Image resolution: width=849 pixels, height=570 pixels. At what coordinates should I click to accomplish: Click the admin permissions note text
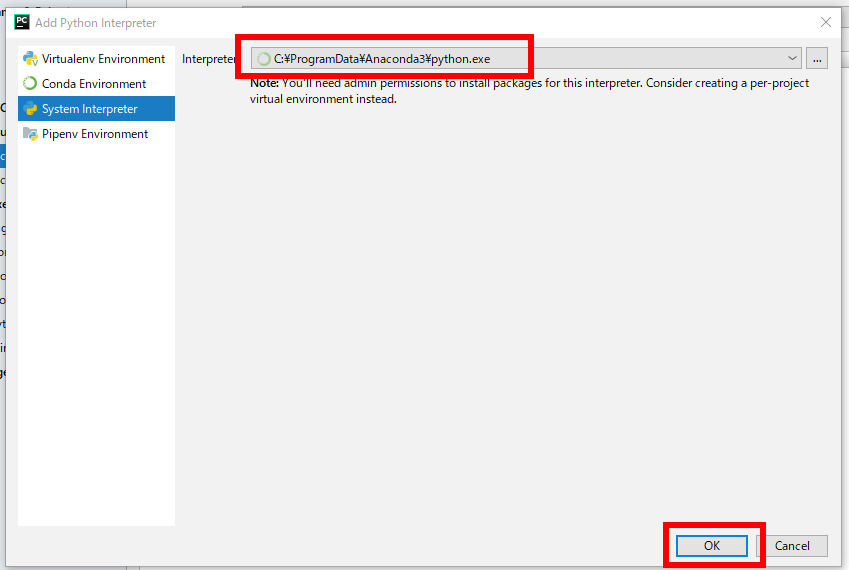coord(530,91)
